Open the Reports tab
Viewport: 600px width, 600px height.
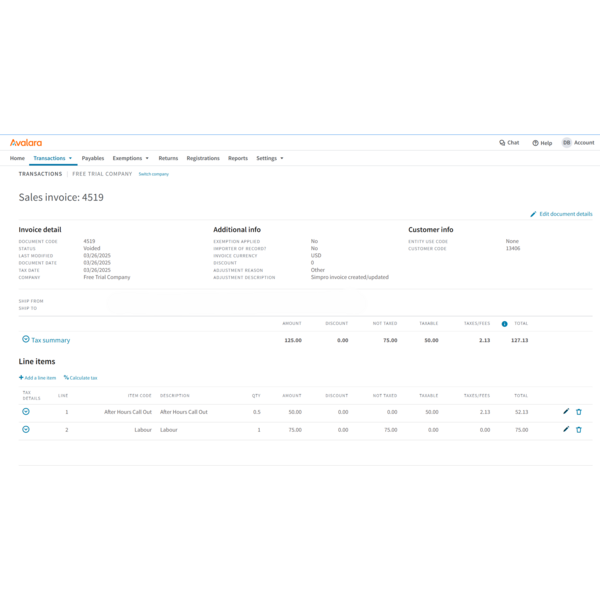(238, 158)
